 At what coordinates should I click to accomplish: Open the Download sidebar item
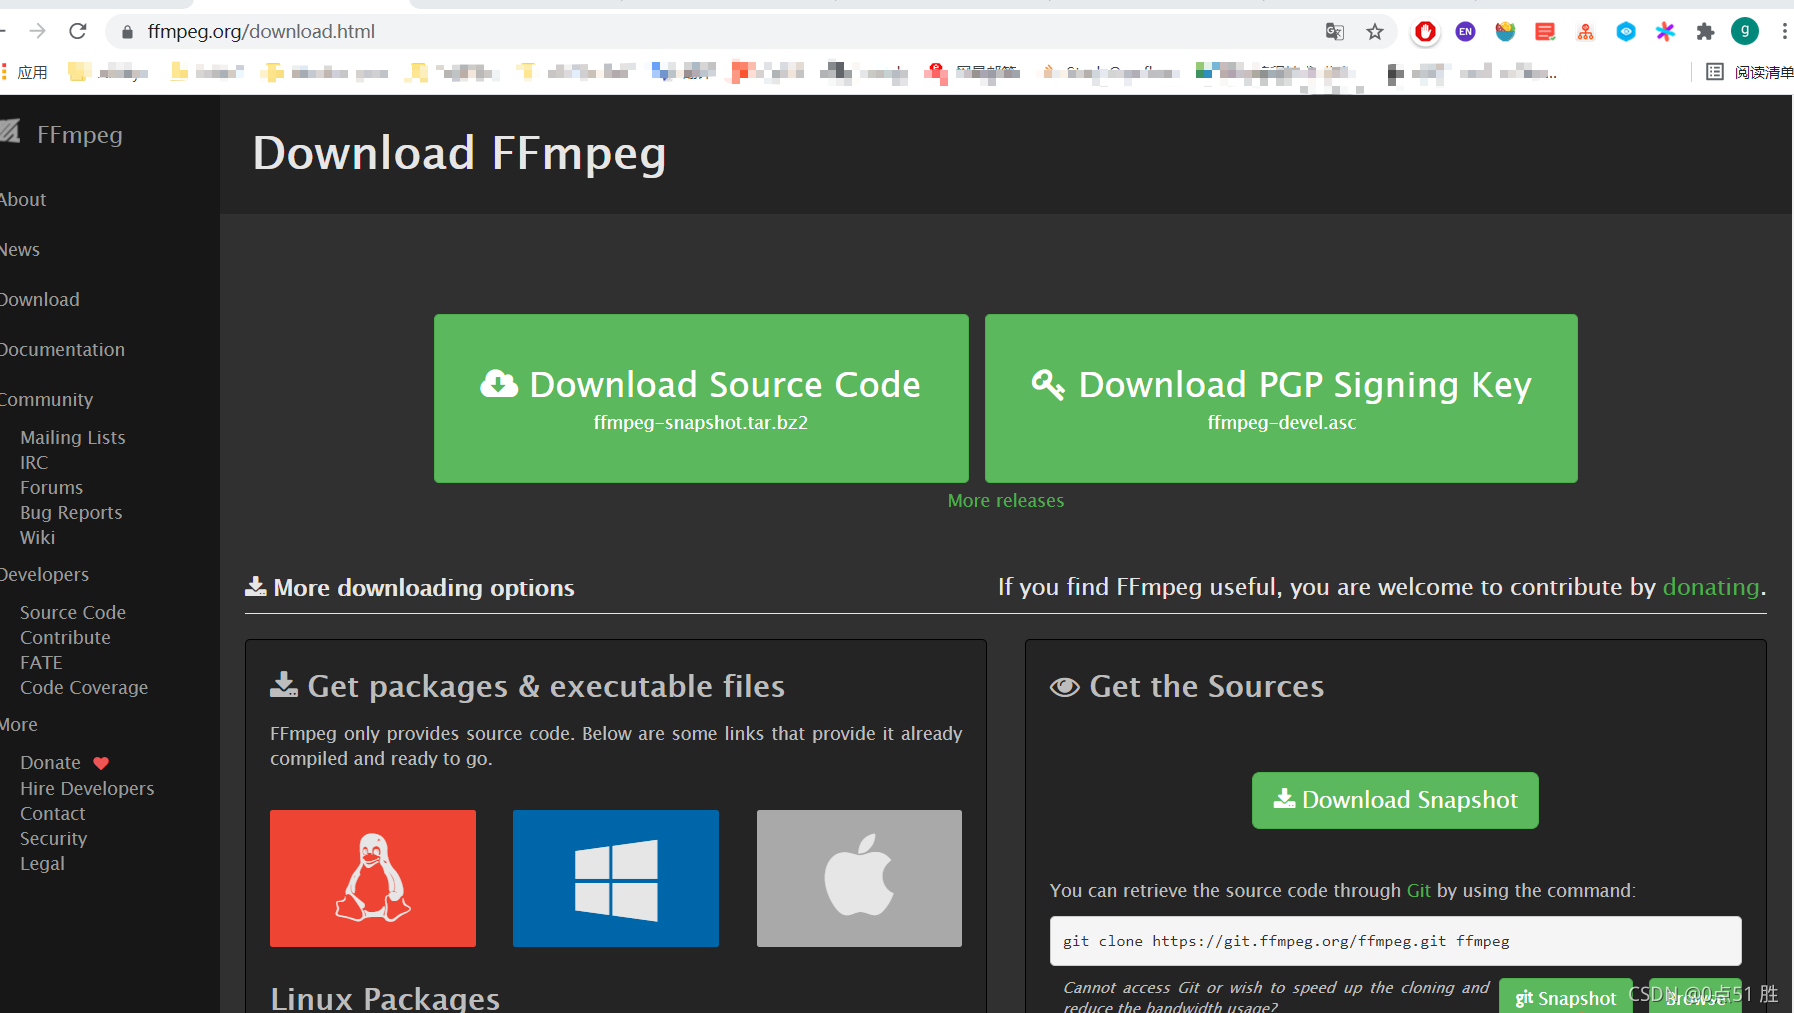(40, 299)
